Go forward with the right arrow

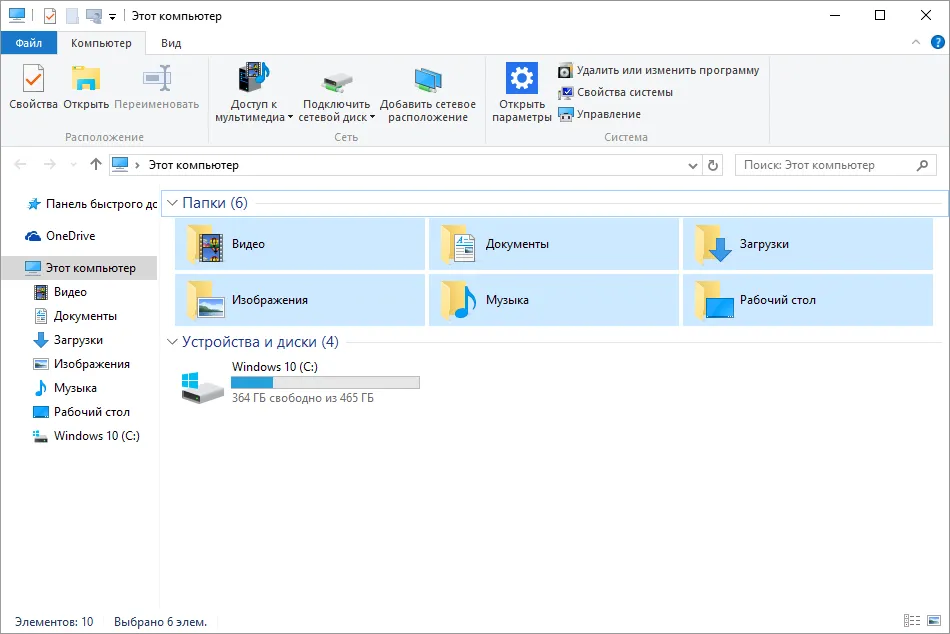pos(50,164)
